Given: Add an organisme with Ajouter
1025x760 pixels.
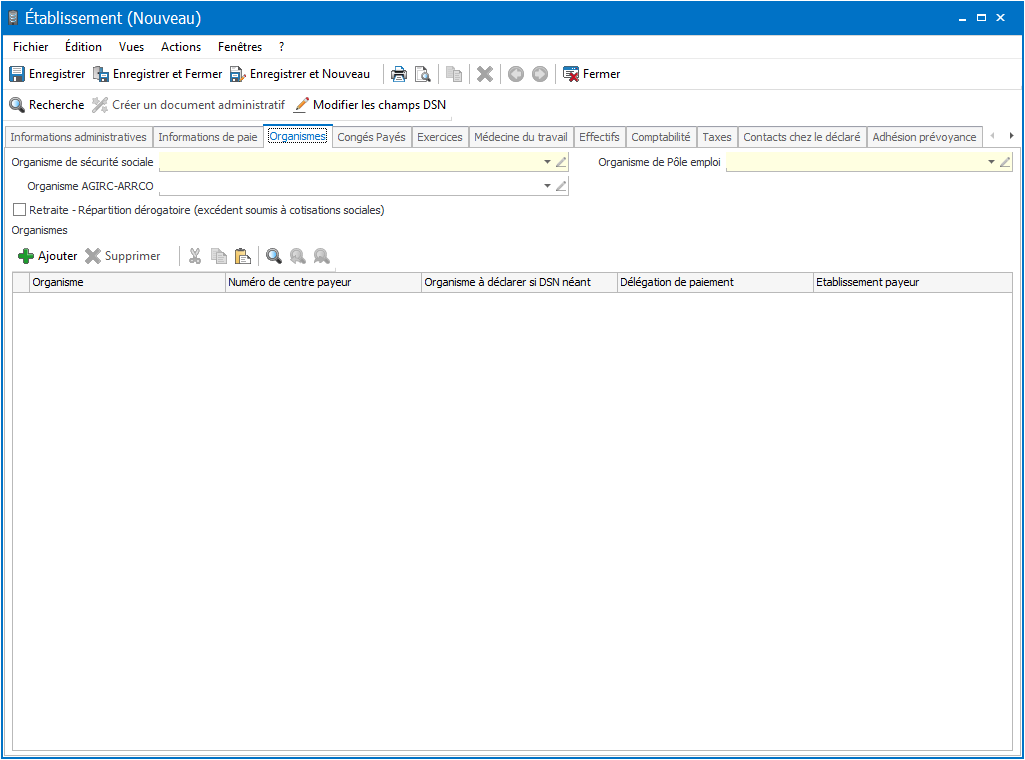Looking at the screenshot, I should tap(48, 256).
